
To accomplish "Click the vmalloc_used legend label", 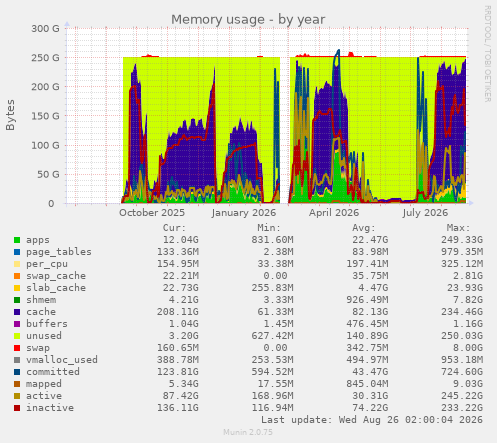I will [62, 360].
